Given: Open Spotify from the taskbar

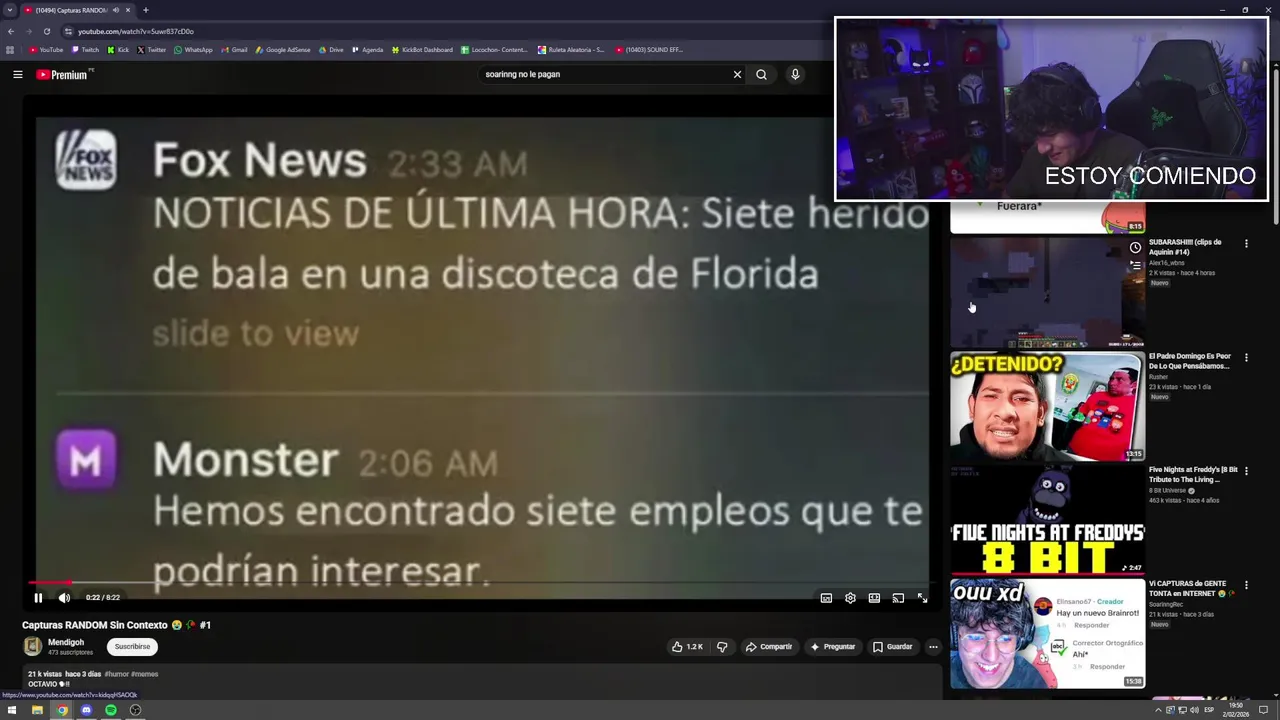Looking at the screenshot, I should pos(111,710).
